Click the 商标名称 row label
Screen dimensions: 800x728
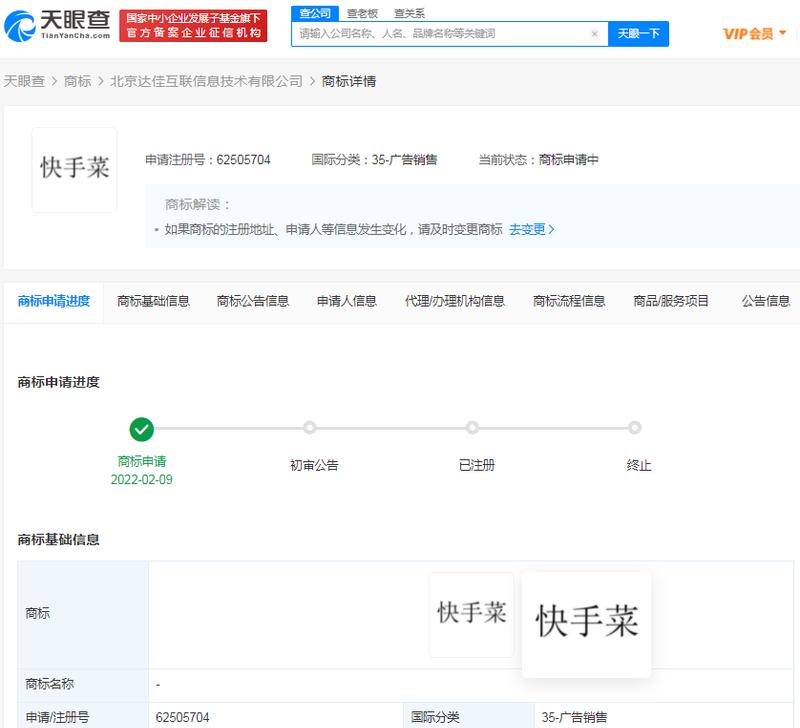pos(49,684)
